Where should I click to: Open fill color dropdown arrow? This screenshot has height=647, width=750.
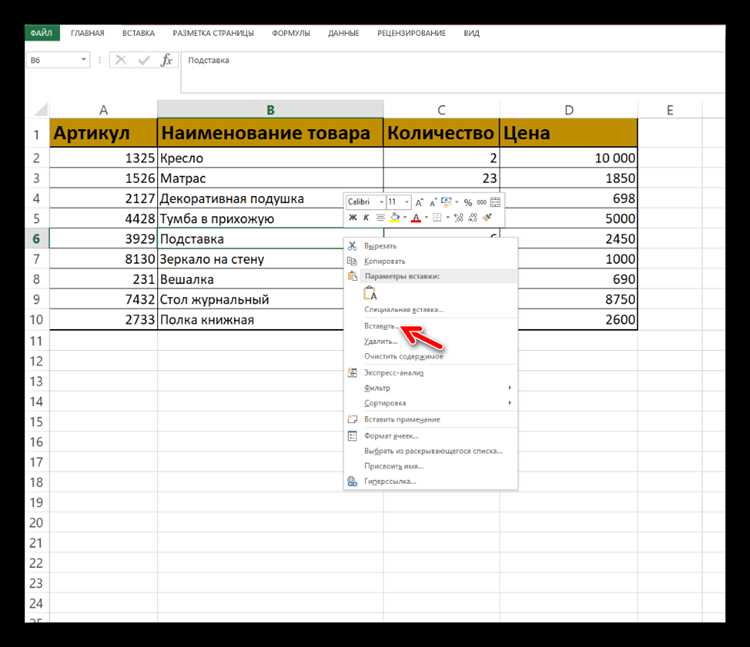405,218
